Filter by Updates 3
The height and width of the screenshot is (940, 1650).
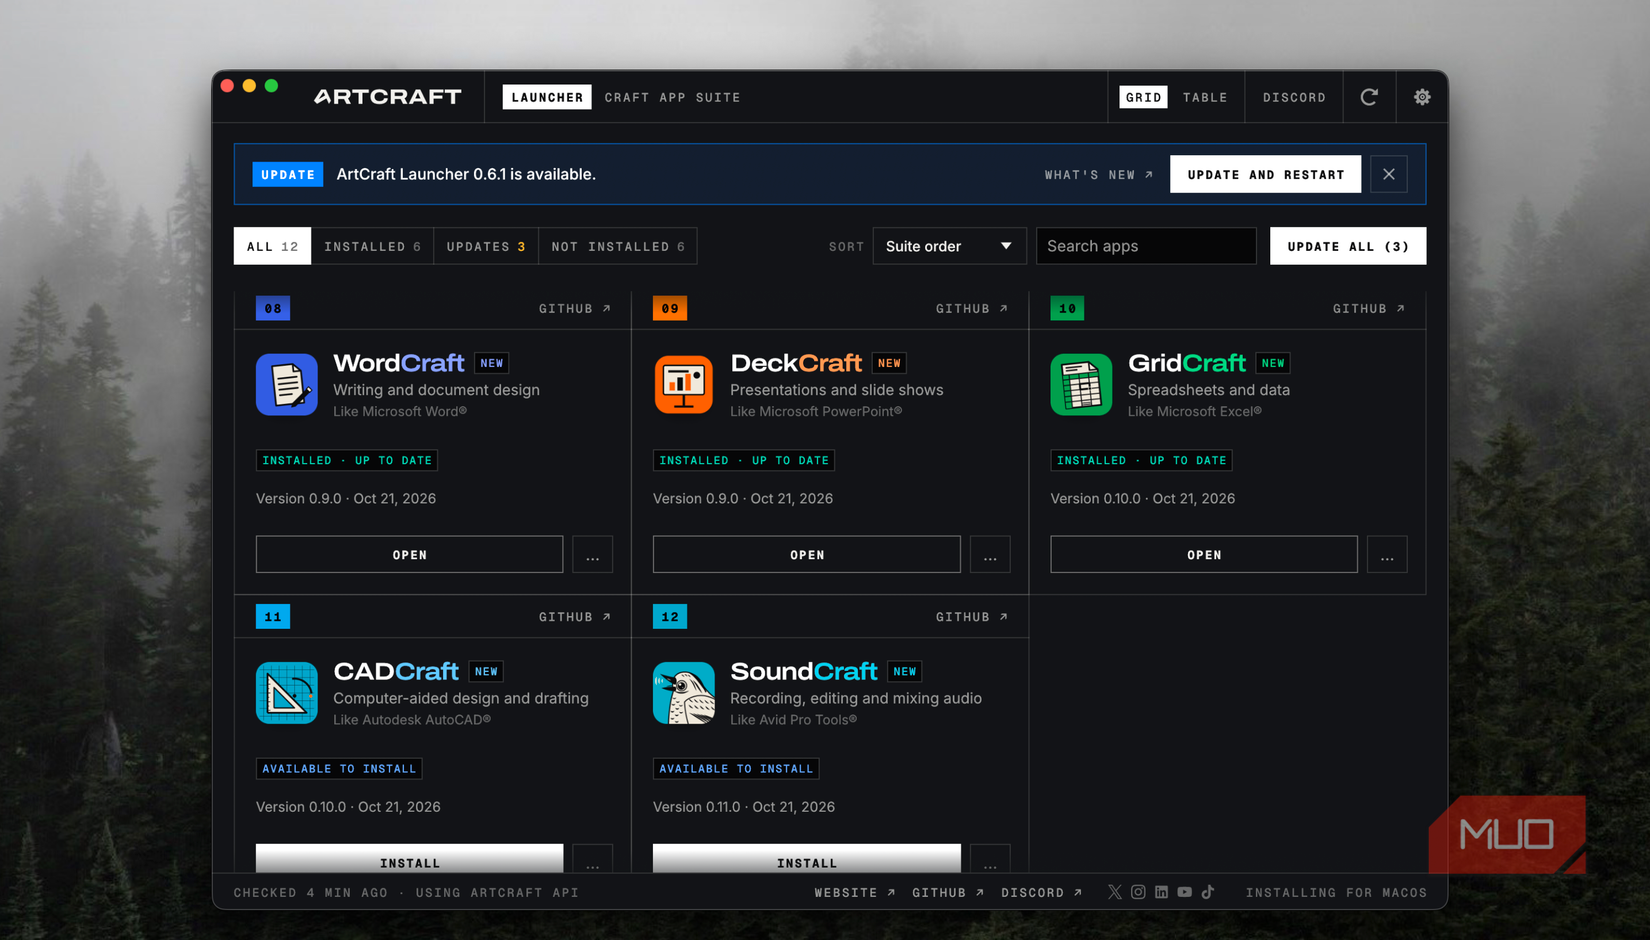click(486, 246)
